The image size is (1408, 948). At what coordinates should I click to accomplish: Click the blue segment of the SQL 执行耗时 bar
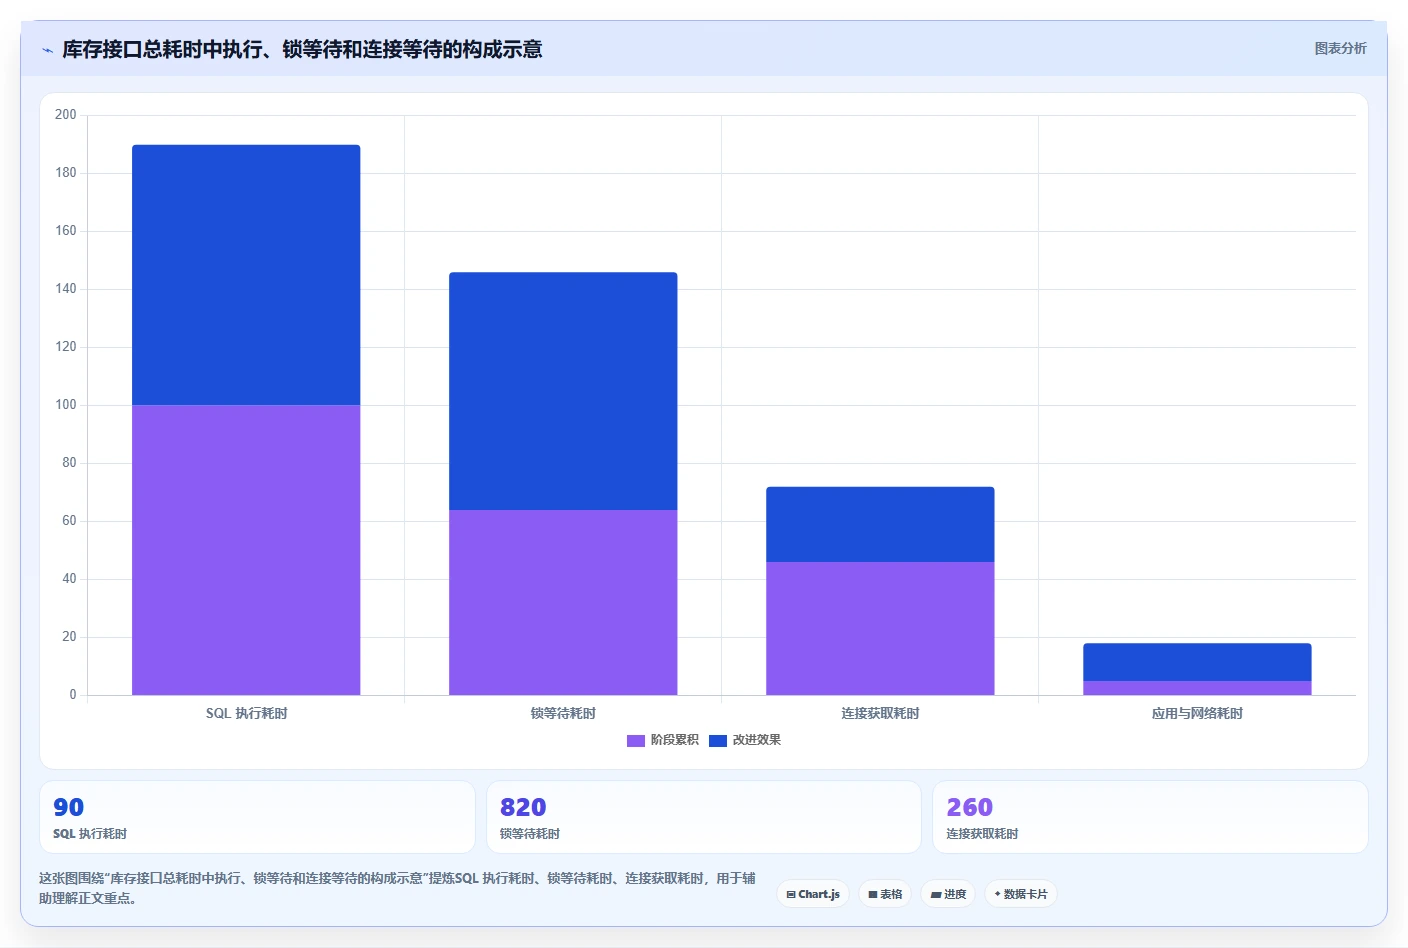(246, 275)
